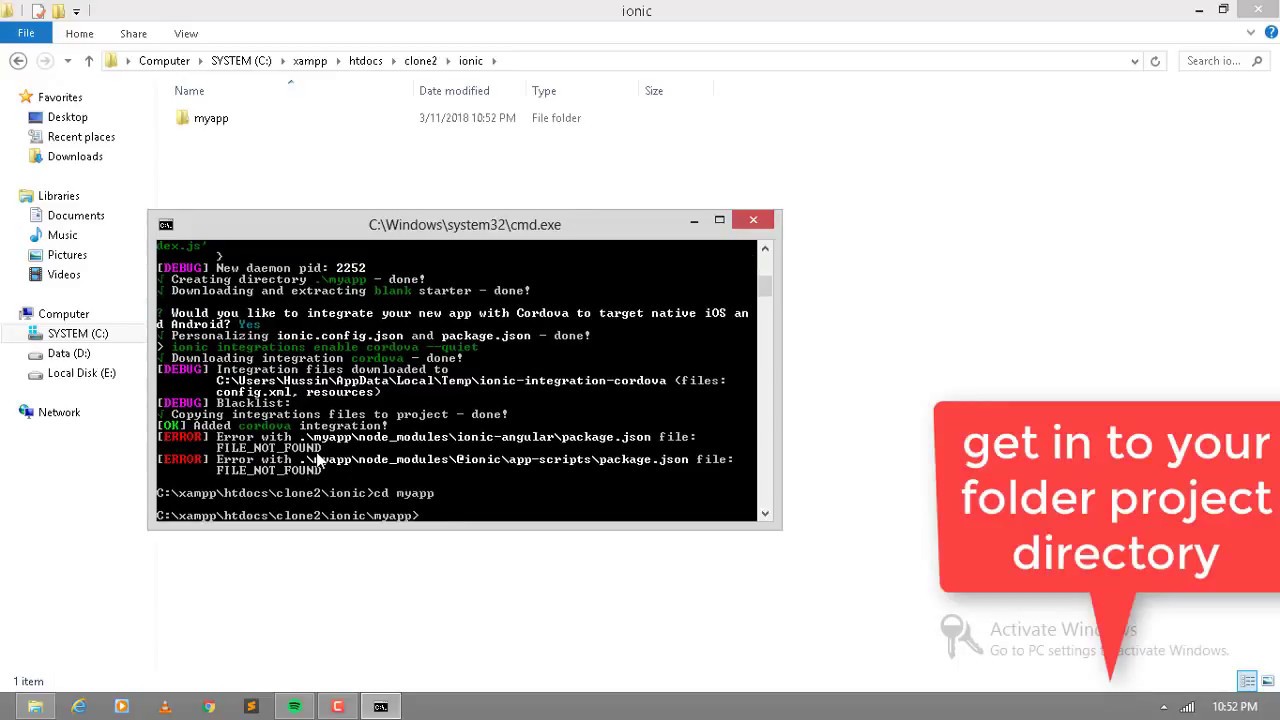Click the cmd.exe scroll down arrow
The height and width of the screenshot is (720, 1280).
click(x=765, y=514)
